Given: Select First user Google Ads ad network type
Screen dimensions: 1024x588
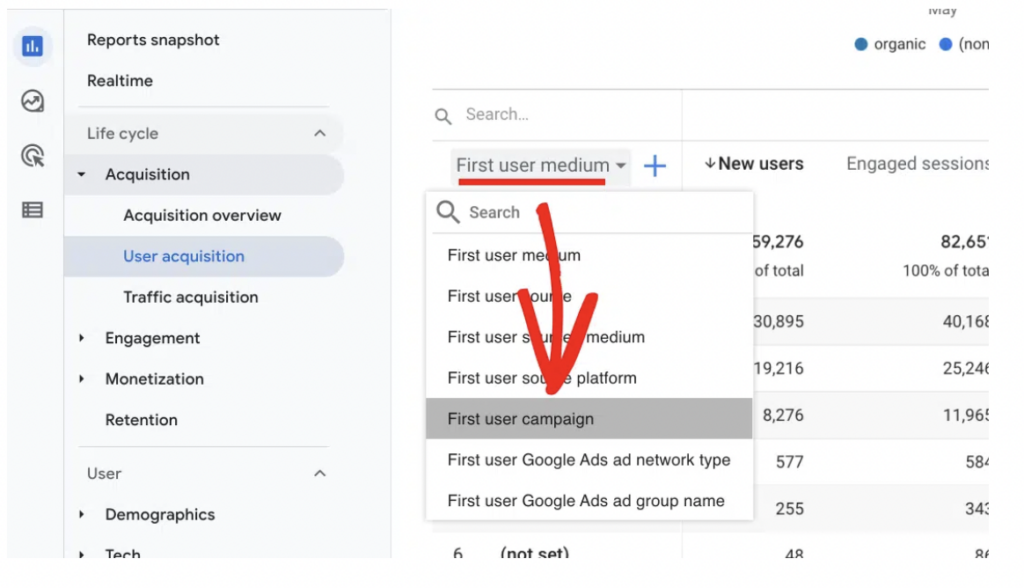Looking at the screenshot, I should 589,460.
